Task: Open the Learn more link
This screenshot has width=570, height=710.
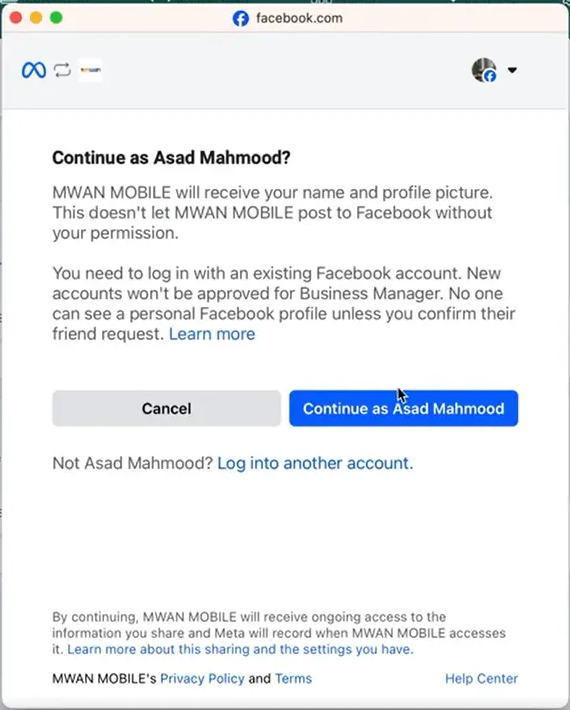Action: pyautogui.click(x=212, y=334)
